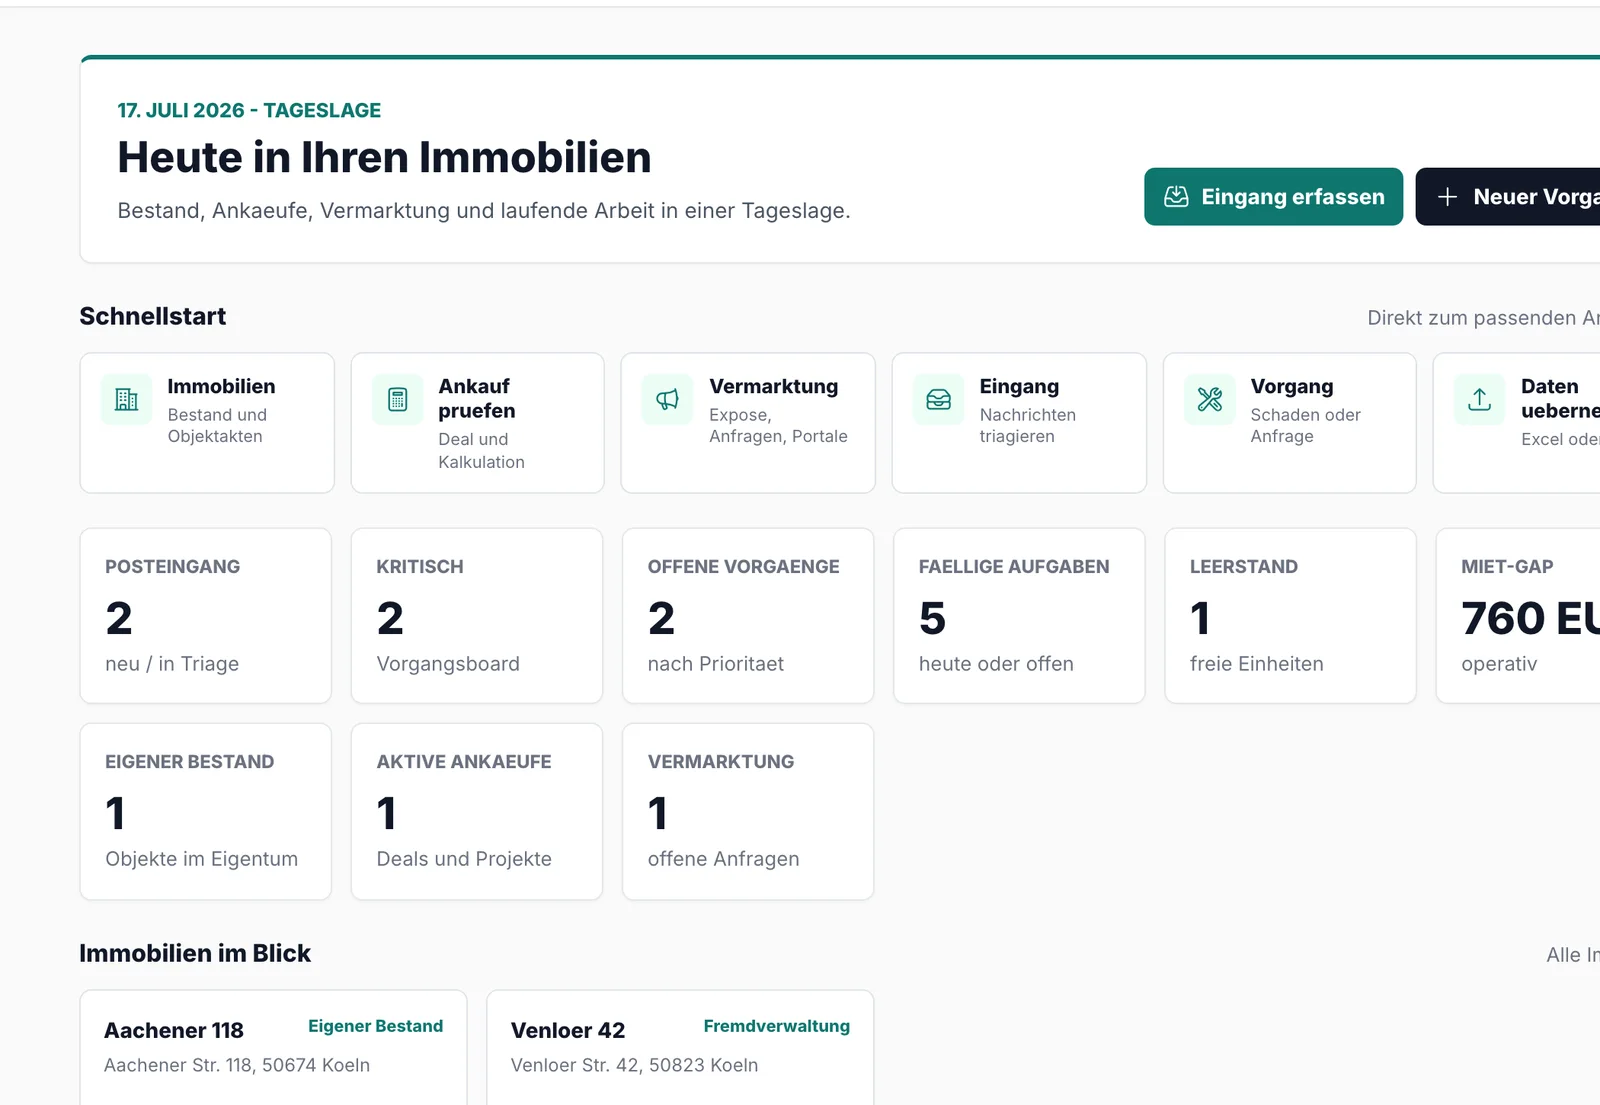The height and width of the screenshot is (1105, 1600).
Task: Click the calculator icon on Ankauf pruefen
Action: coord(398,399)
